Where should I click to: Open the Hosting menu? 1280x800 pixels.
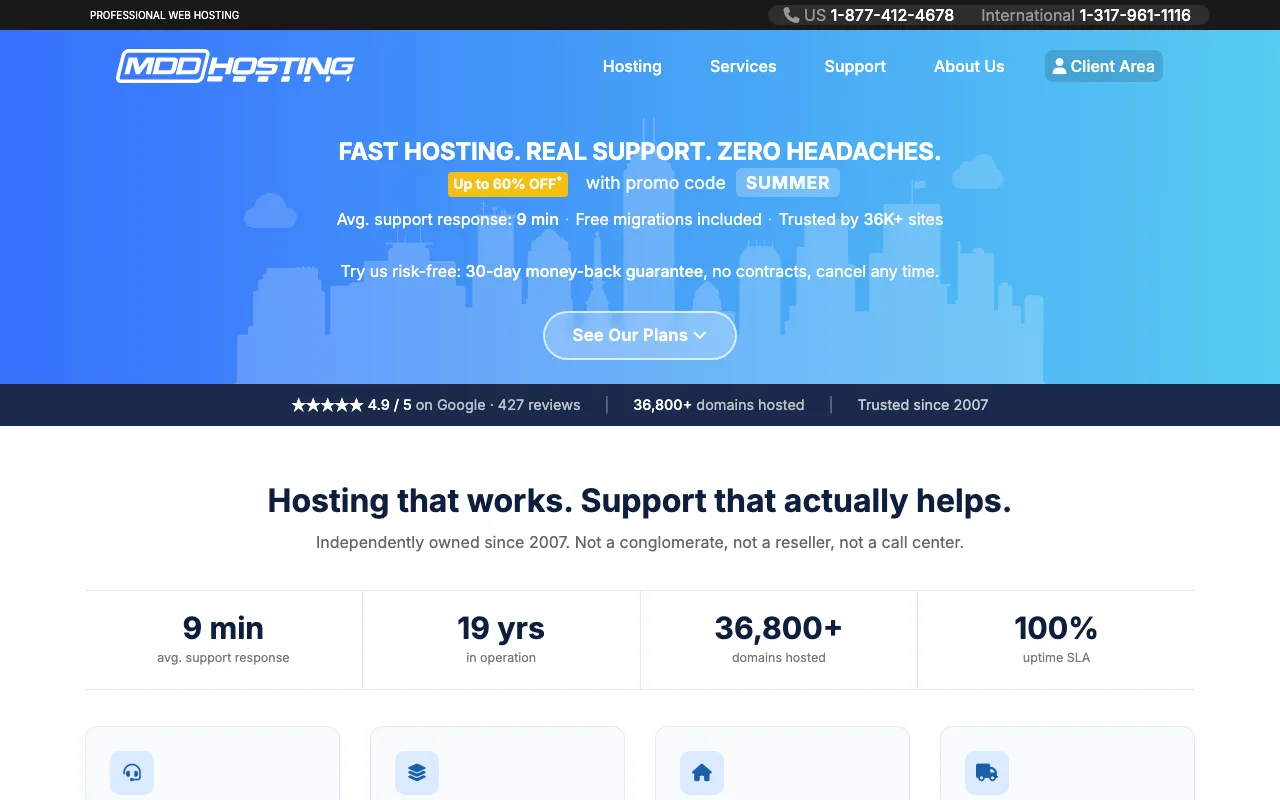632,66
